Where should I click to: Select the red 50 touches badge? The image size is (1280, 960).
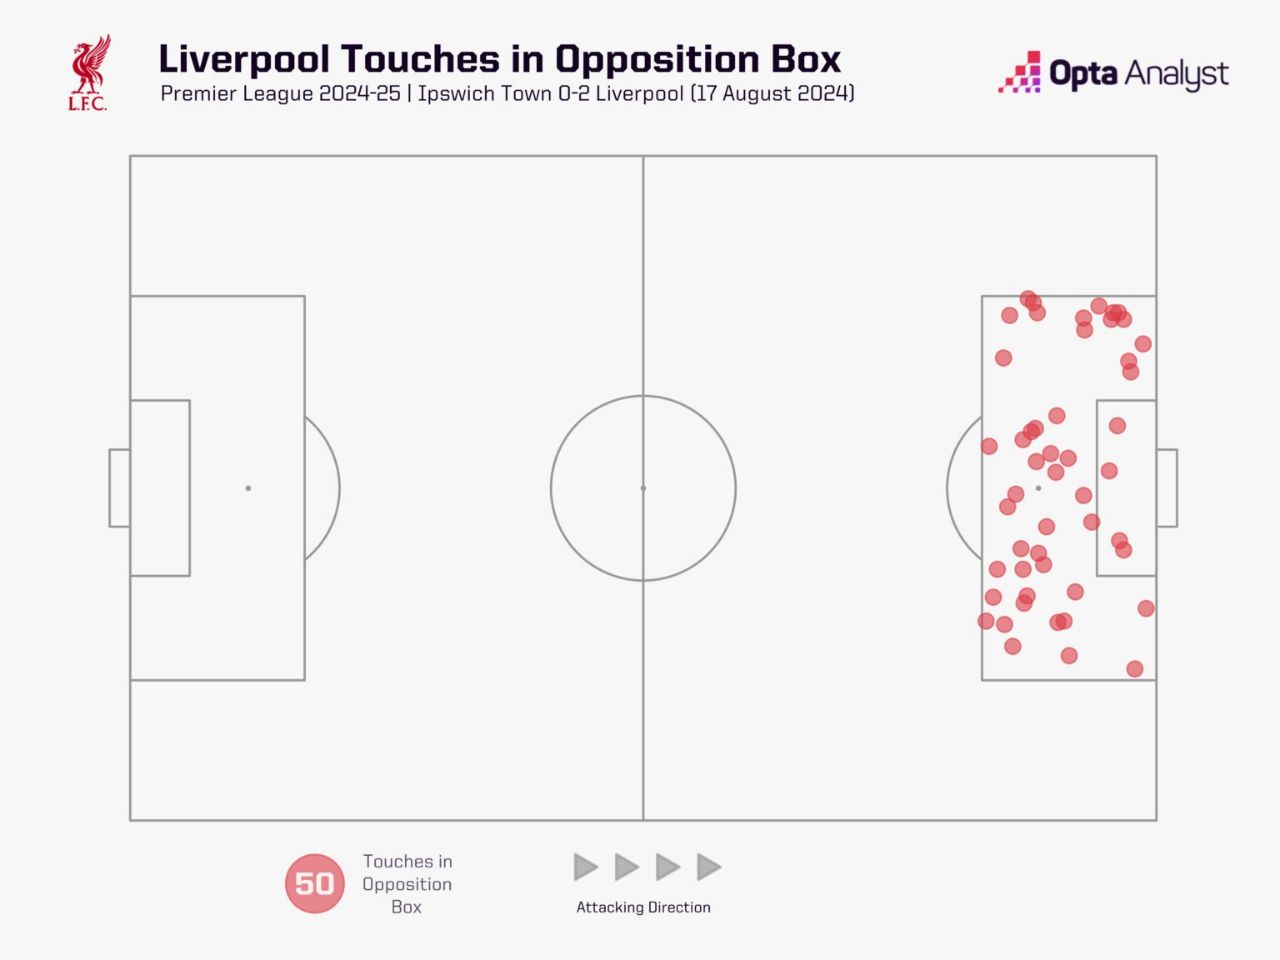coord(314,884)
